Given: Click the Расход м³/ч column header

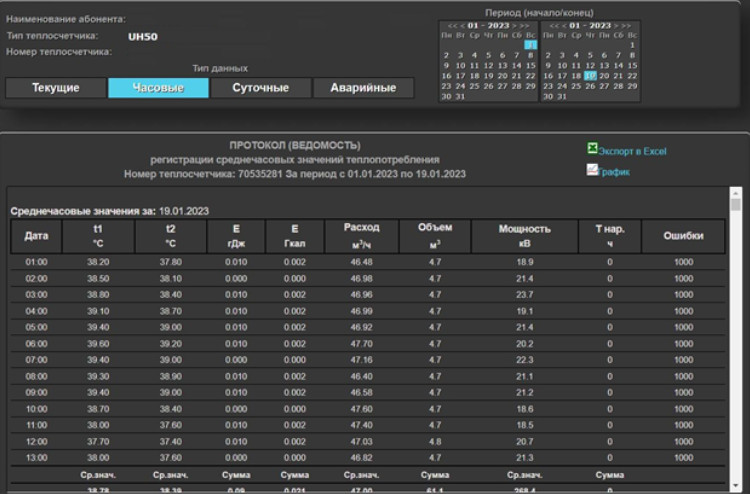Looking at the screenshot, I should point(362,236).
